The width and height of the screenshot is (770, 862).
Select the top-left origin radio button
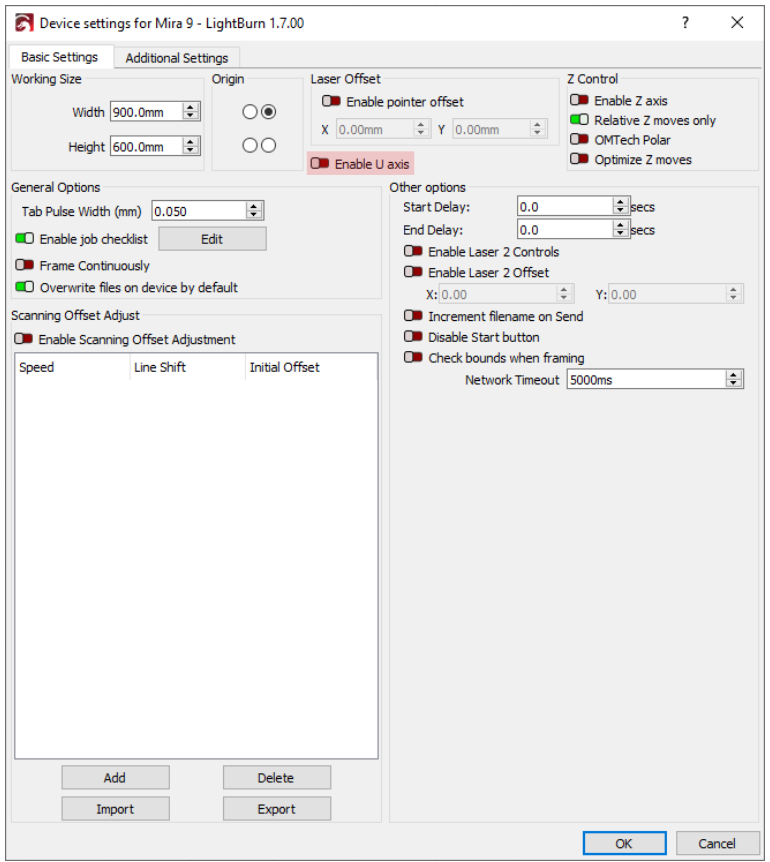250,112
